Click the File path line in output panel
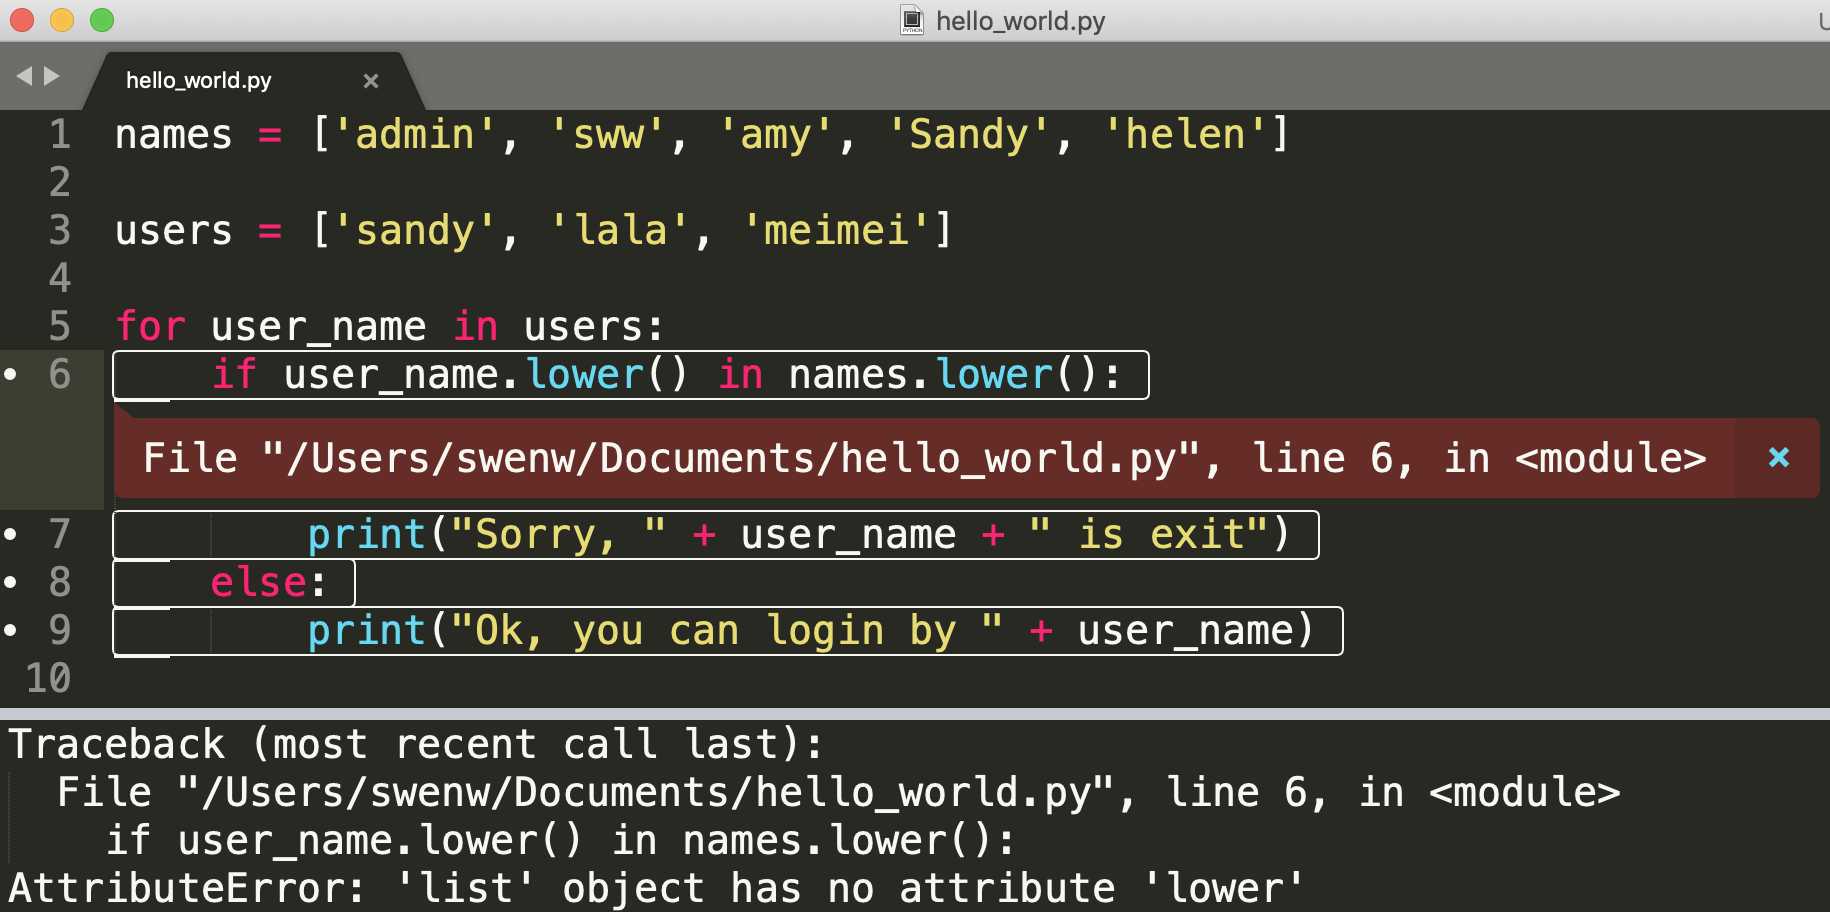Image resolution: width=1830 pixels, height=912 pixels. [x=838, y=792]
